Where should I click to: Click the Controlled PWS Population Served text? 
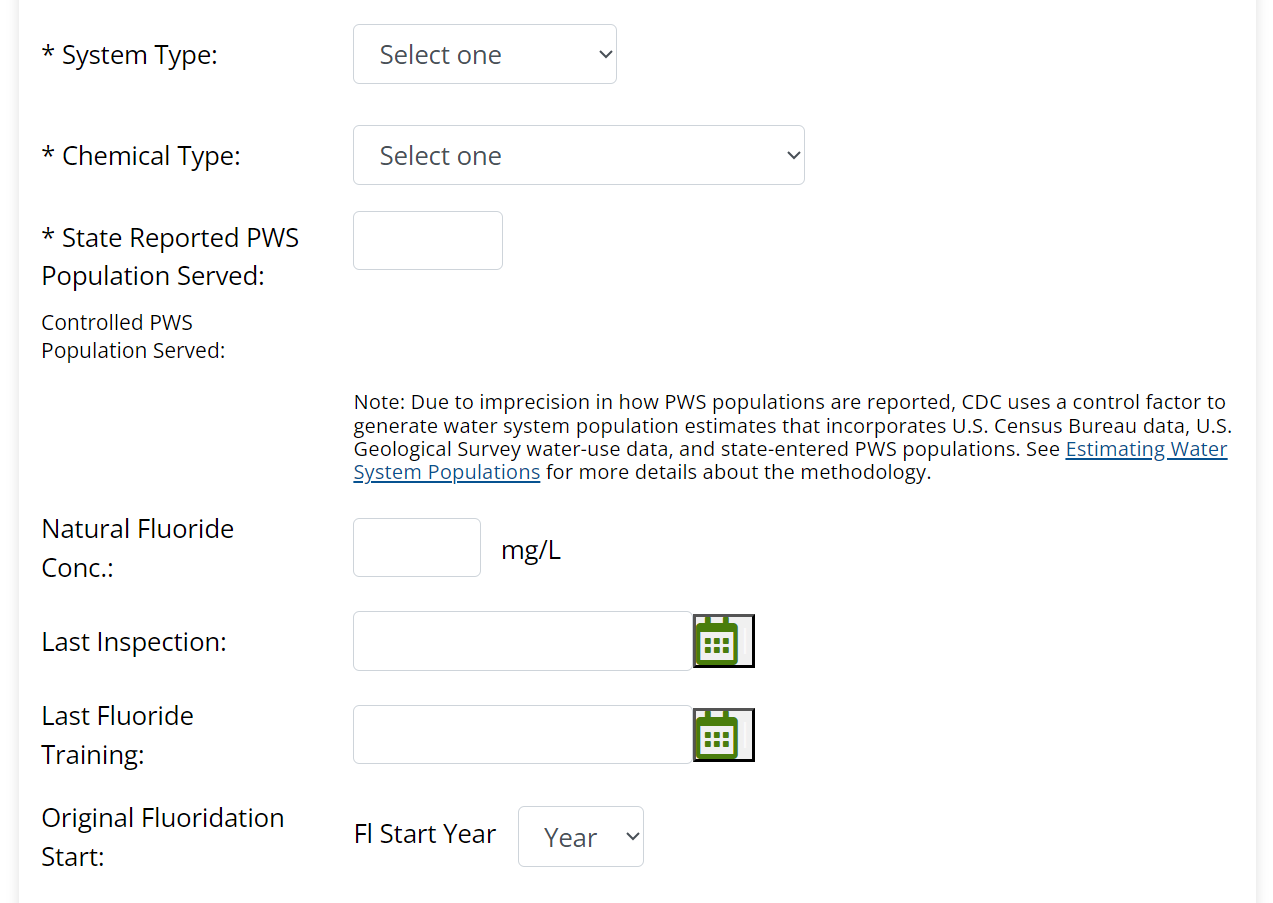pos(133,337)
